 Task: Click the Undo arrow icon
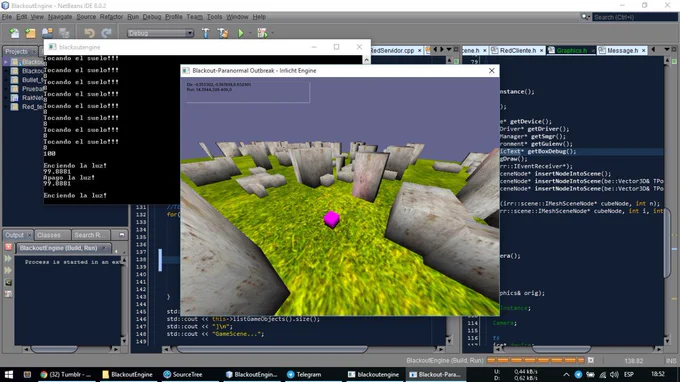point(89,33)
